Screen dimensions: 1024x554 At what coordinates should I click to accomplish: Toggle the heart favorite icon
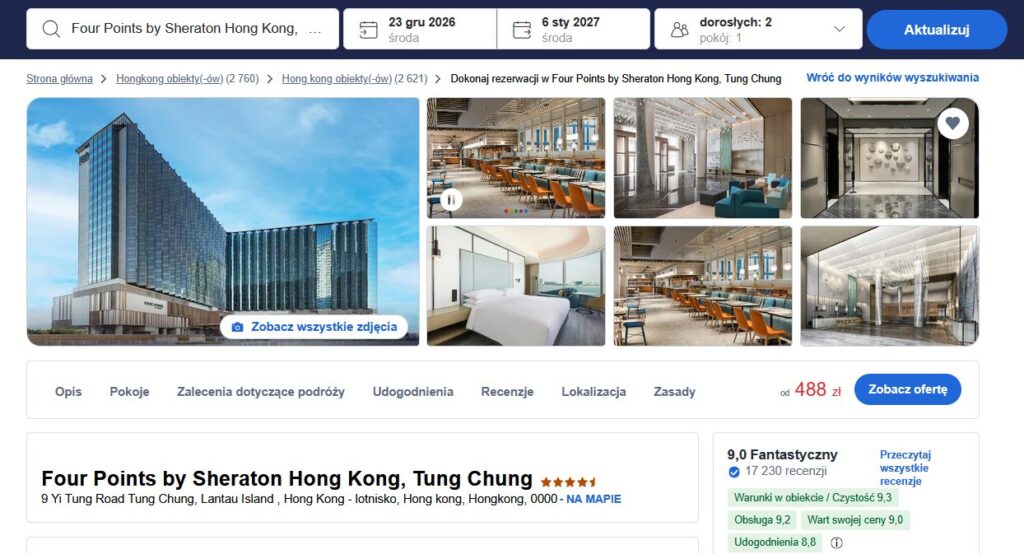pyautogui.click(x=953, y=123)
